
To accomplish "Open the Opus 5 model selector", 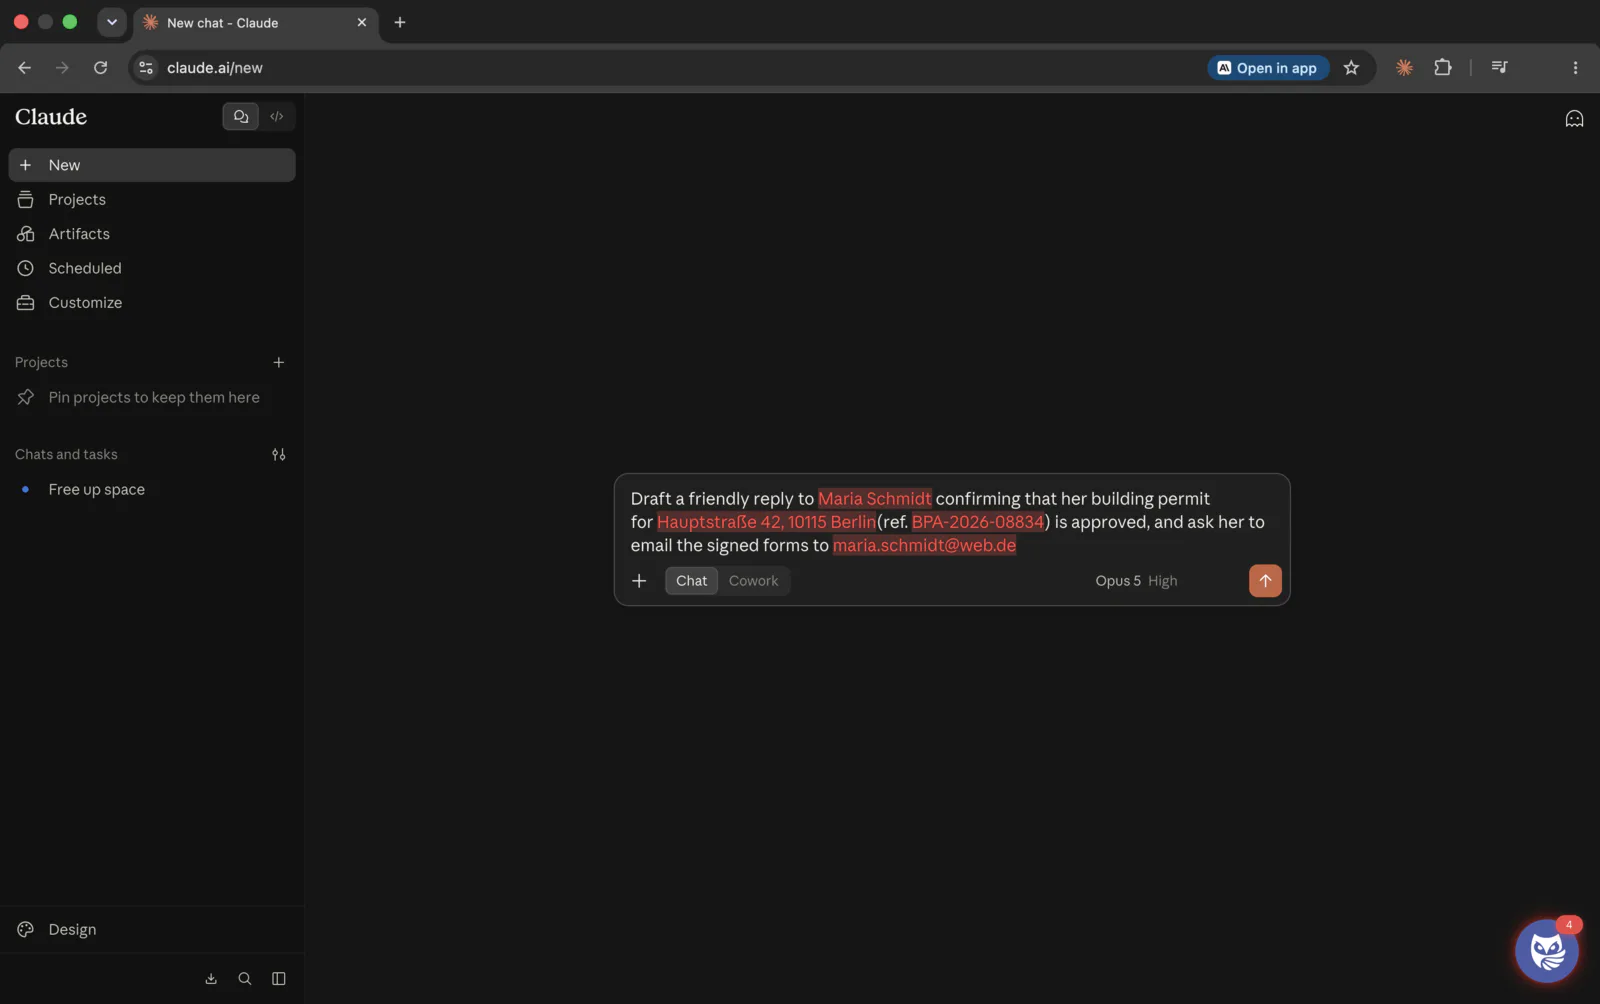I will click(1136, 581).
